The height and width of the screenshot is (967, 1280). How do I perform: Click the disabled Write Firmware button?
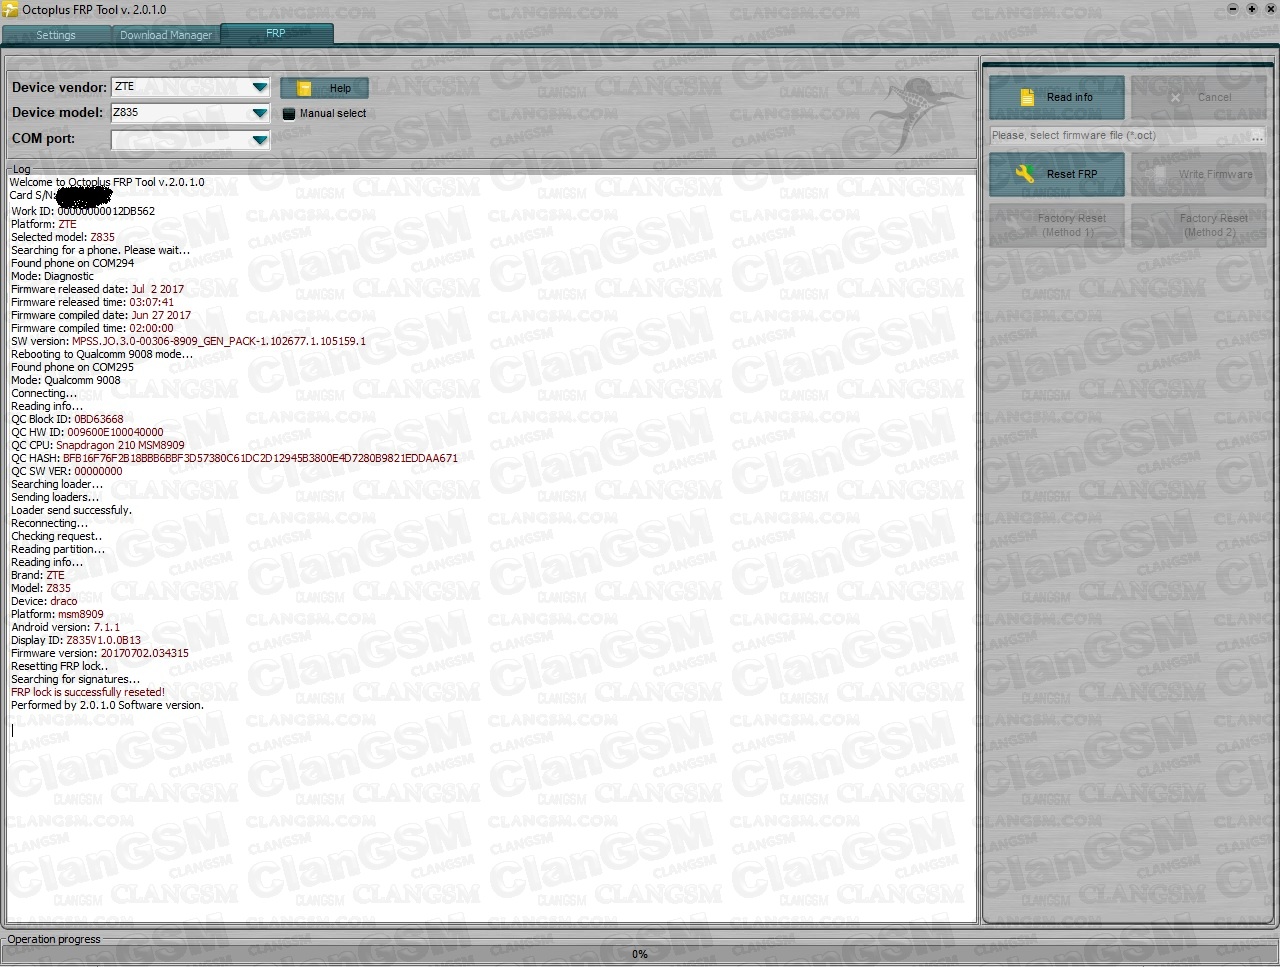tap(1200, 174)
